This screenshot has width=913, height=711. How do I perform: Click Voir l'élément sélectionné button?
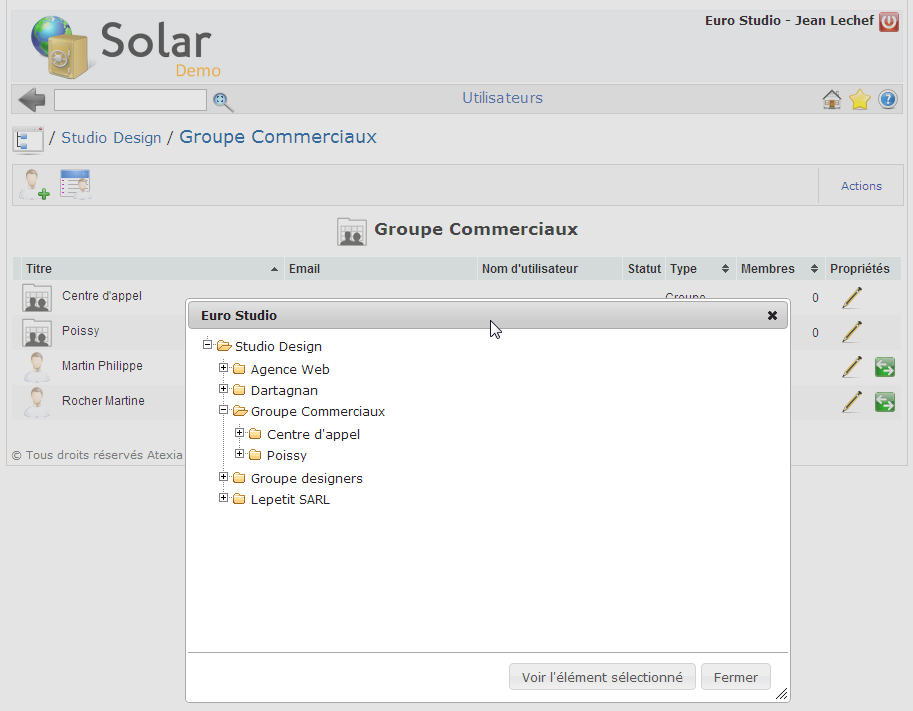point(602,677)
